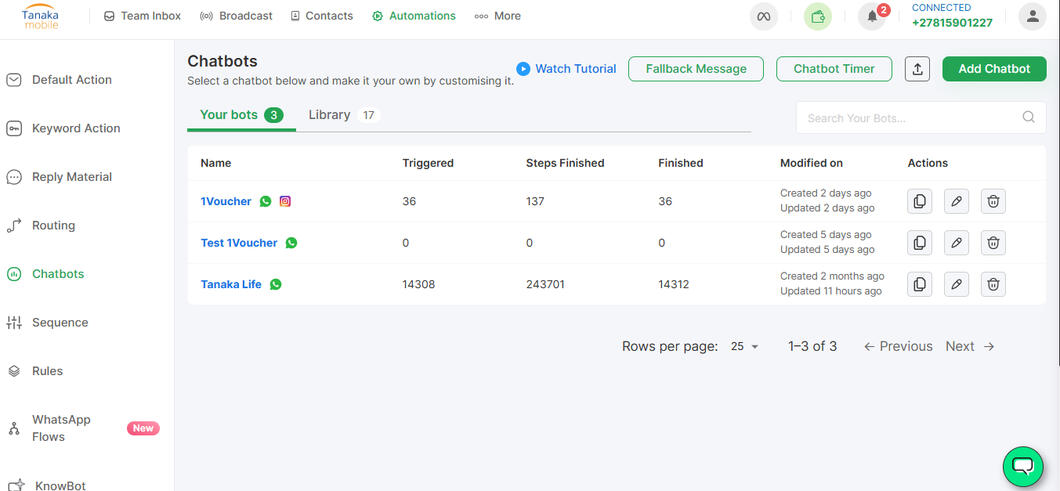
Task: Click the Add Chatbot button
Action: 994,69
